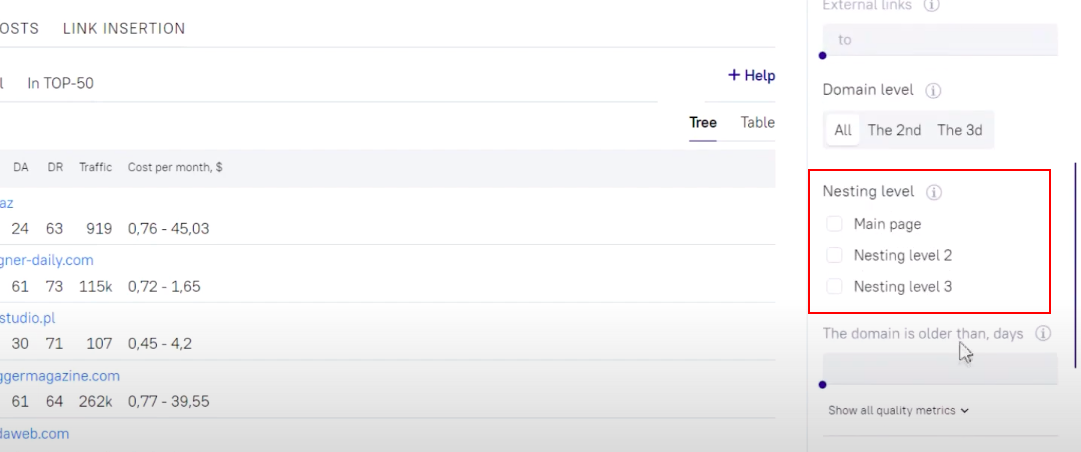Open the studio.pl domain link

coord(28,318)
